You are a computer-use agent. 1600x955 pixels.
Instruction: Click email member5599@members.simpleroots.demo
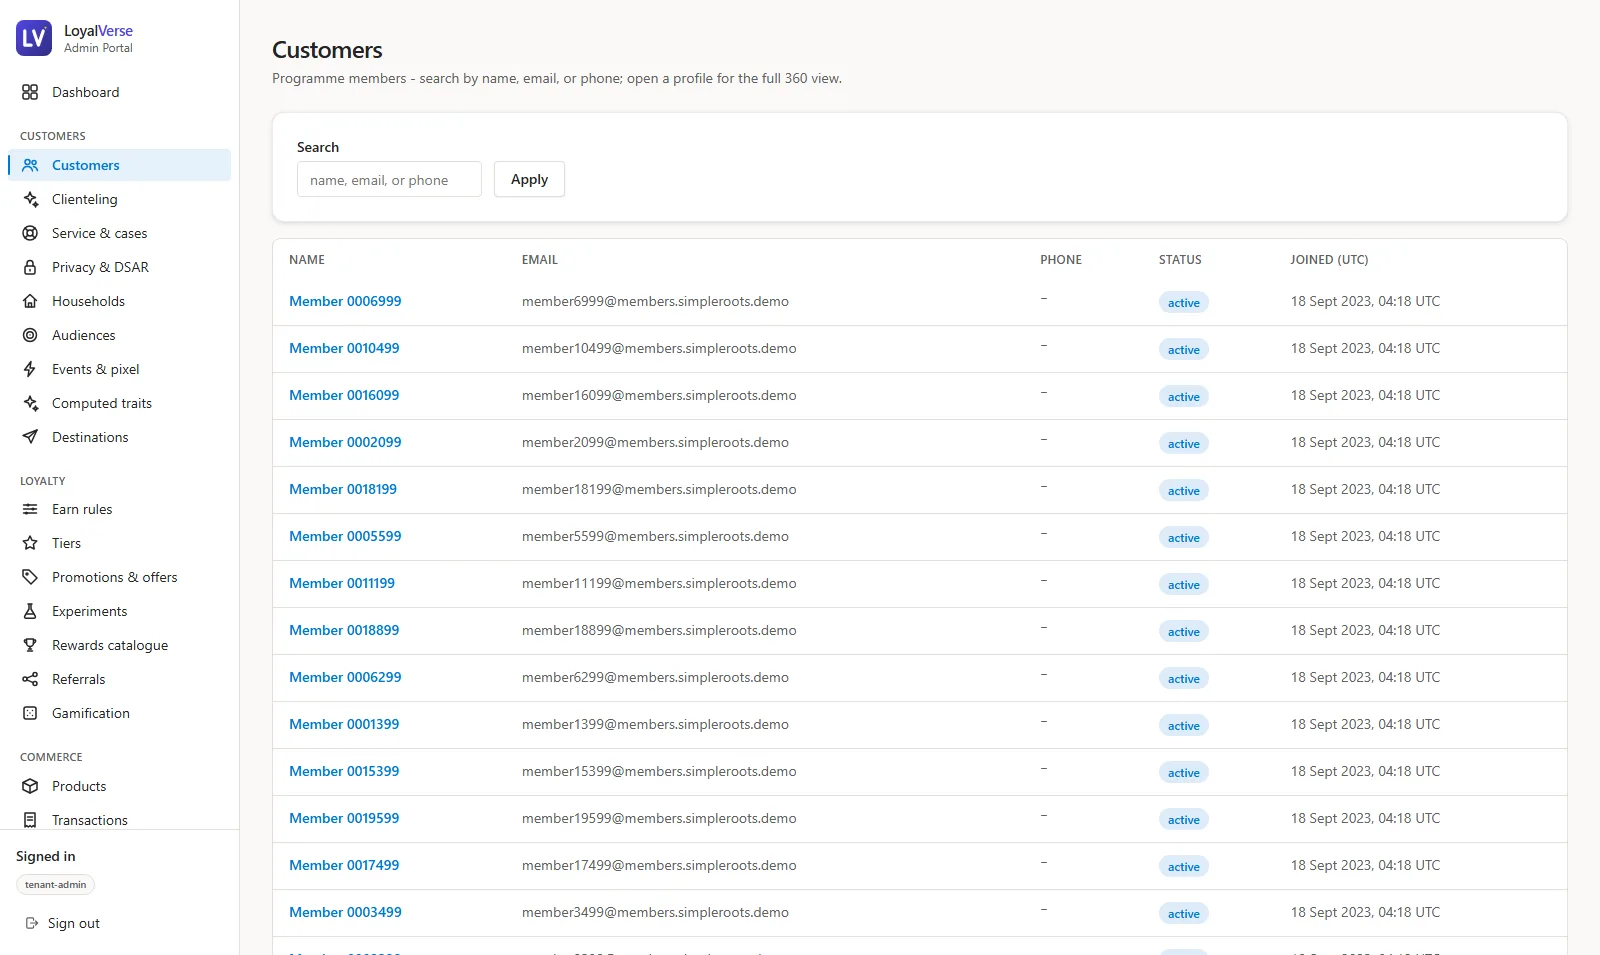click(655, 536)
